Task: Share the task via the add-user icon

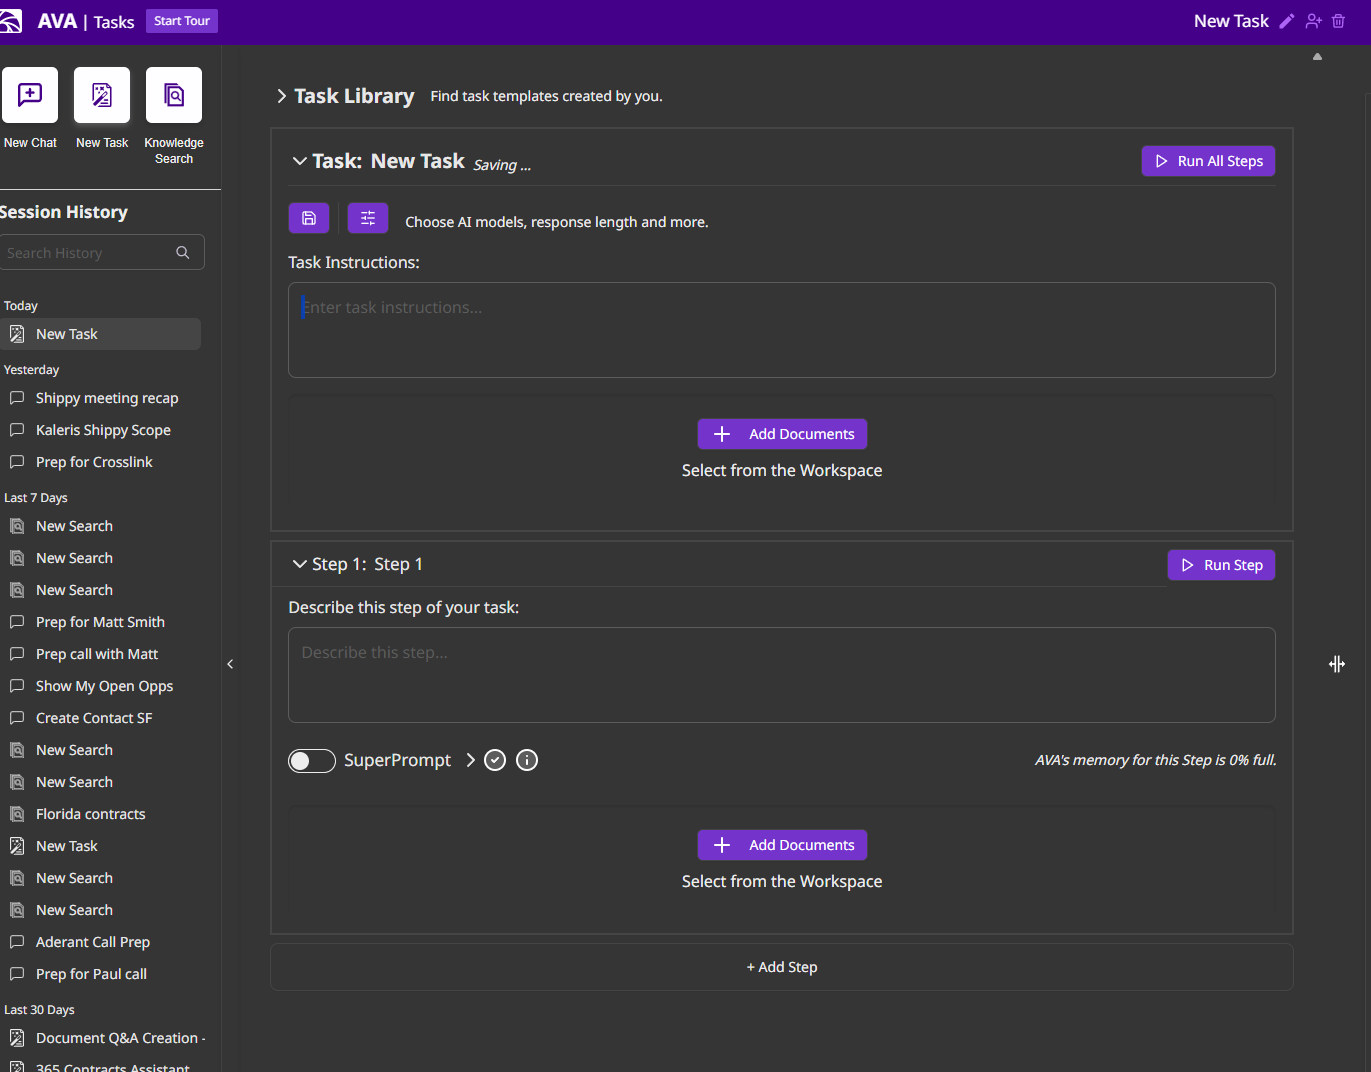Action: tap(1313, 20)
